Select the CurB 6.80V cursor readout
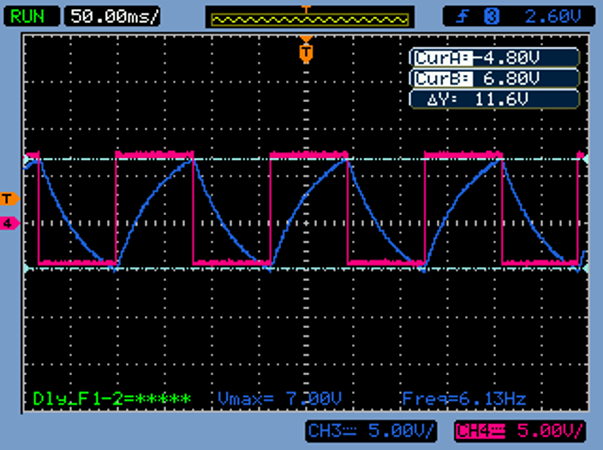This screenshot has height=450, width=603. [x=494, y=79]
